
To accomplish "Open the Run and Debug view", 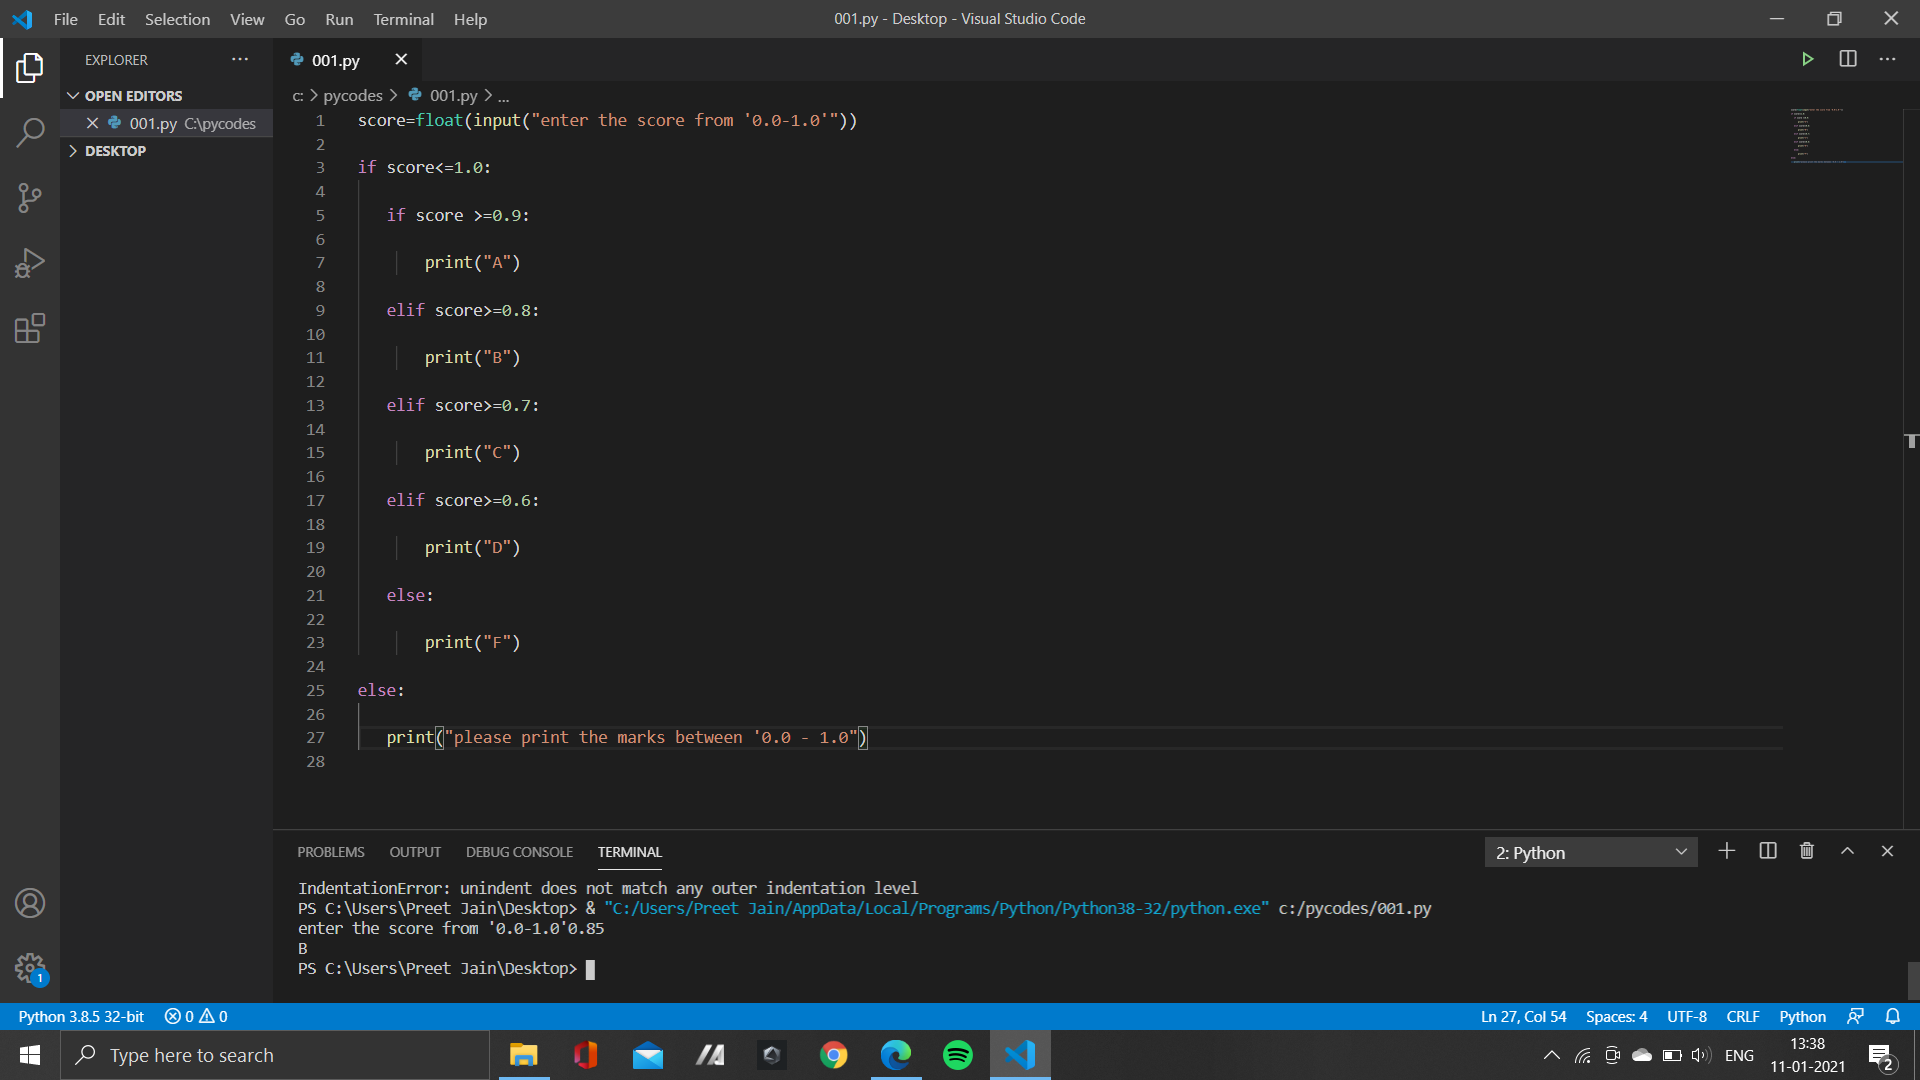I will [30, 262].
